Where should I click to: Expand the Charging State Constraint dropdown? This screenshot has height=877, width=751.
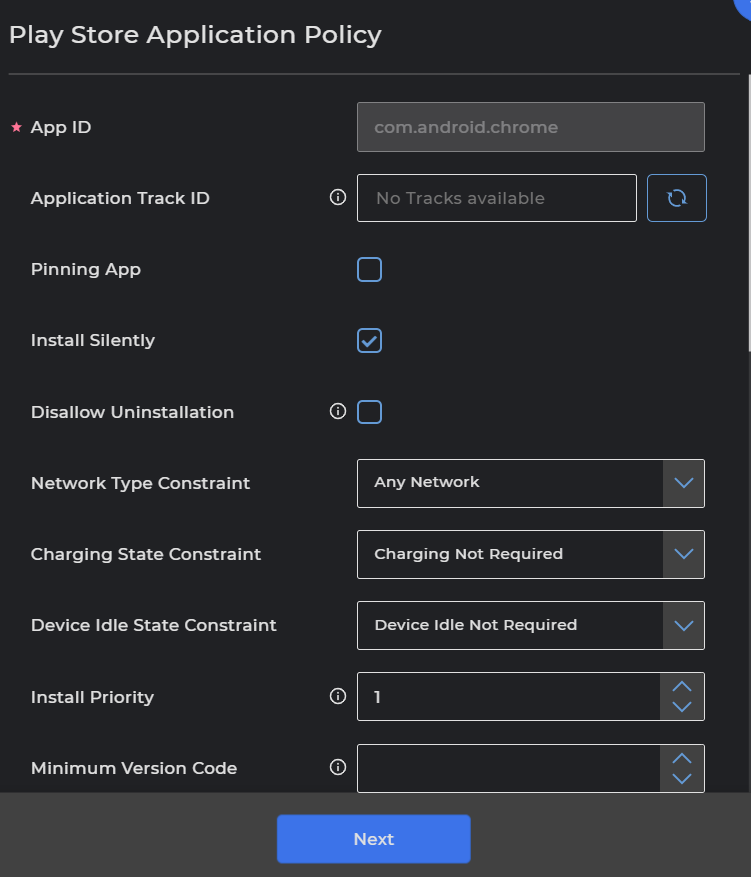(530, 554)
